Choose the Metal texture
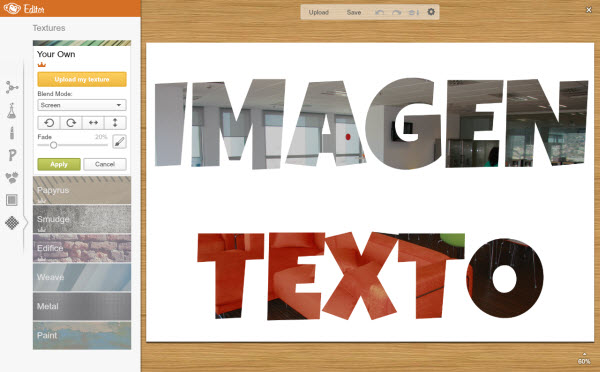600x372 pixels. point(82,306)
